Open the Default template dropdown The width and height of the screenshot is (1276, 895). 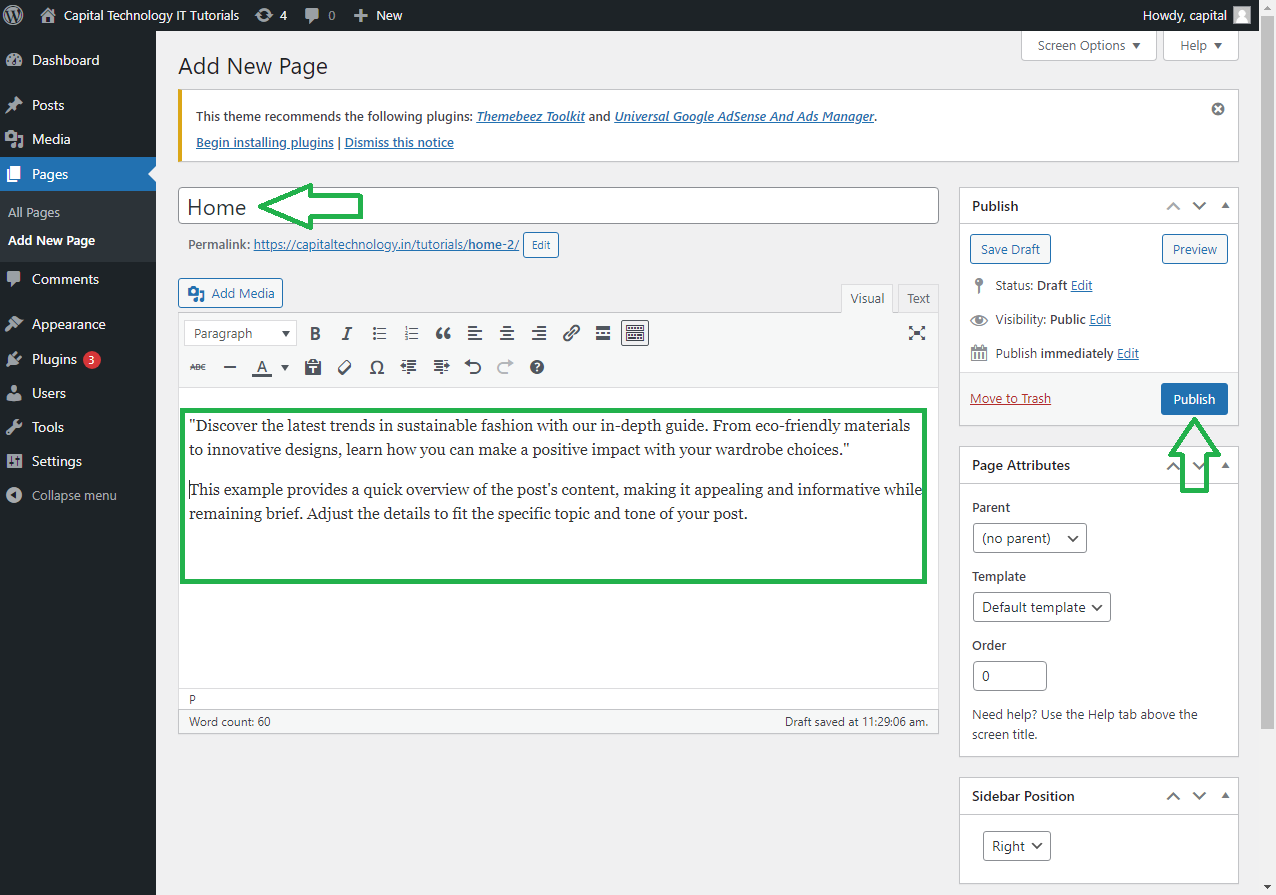click(1041, 607)
